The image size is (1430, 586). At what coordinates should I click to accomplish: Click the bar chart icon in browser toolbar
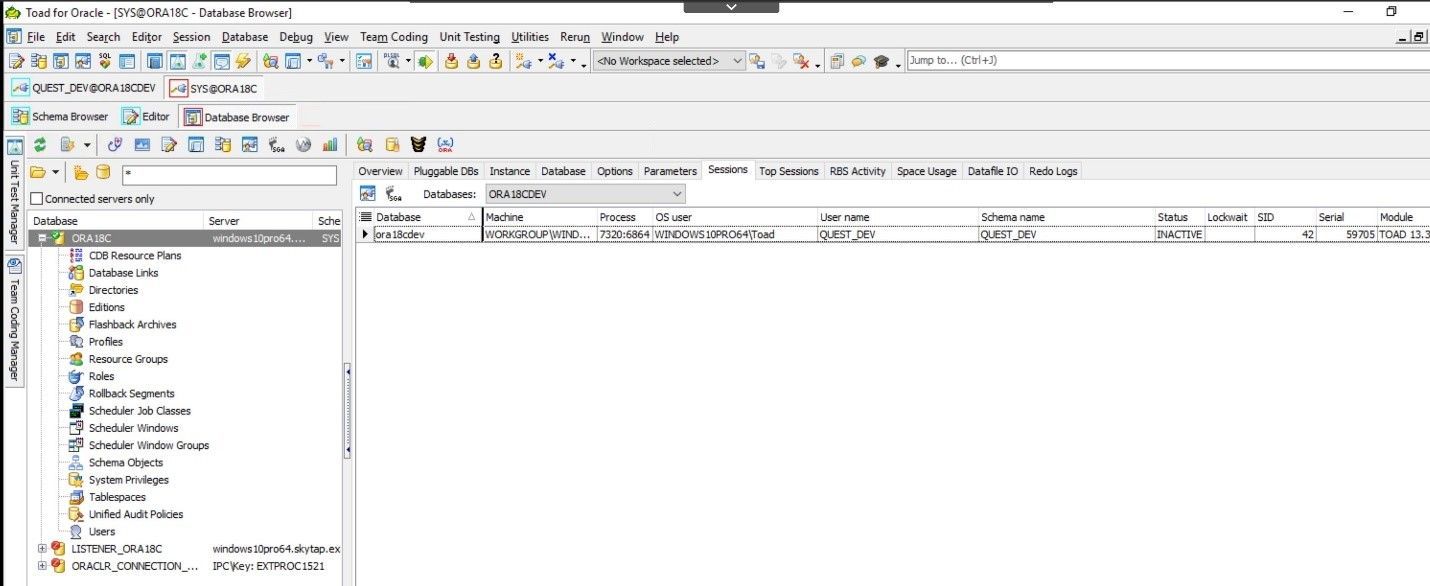pos(329,144)
